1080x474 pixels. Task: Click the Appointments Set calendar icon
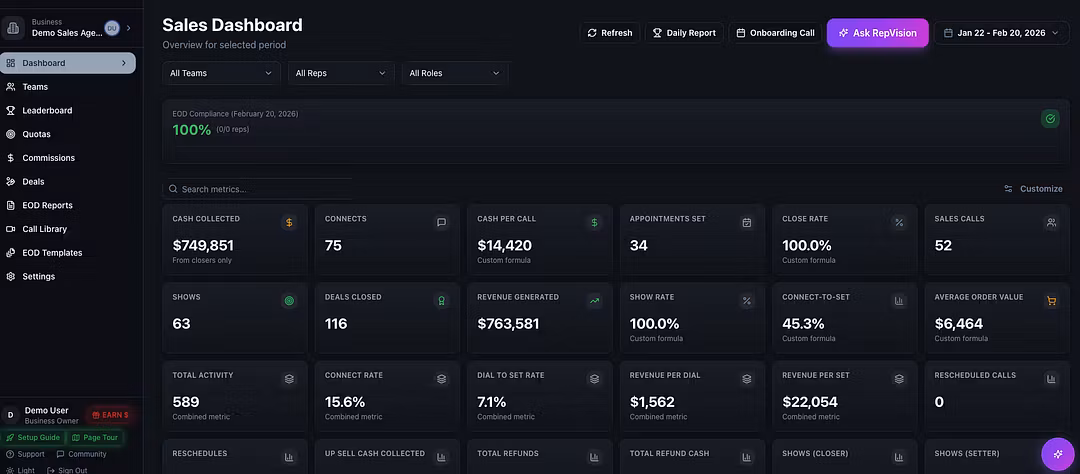click(746, 223)
